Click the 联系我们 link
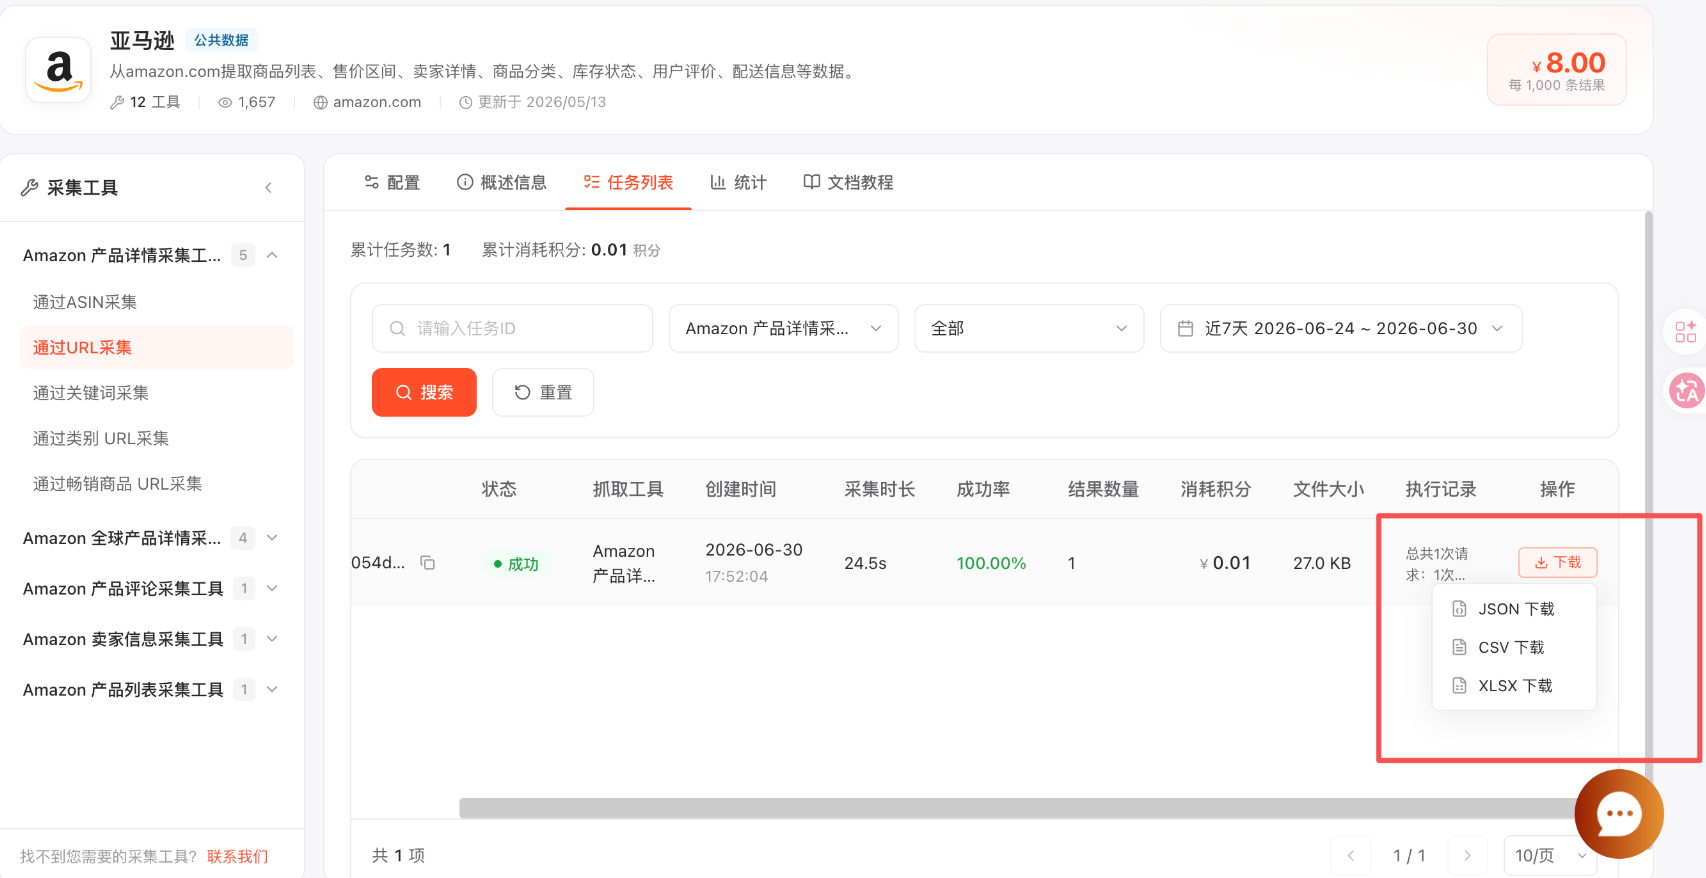The height and width of the screenshot is (878, 1706). click(x=238, y=856)
